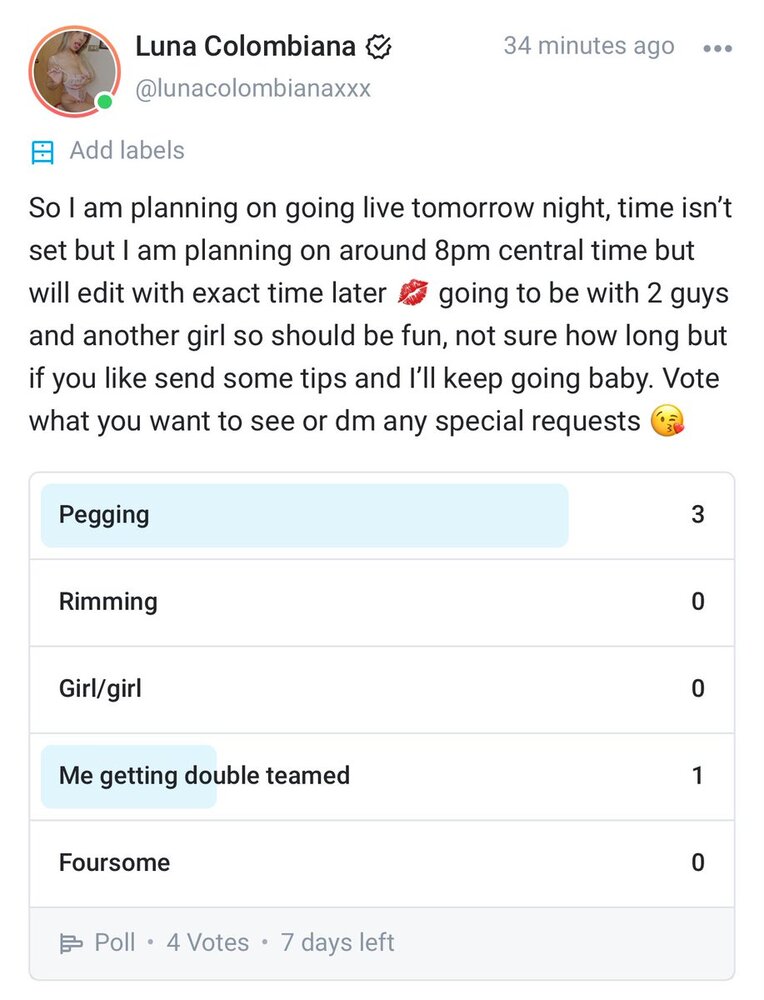Open the profile avatar picture

[x=74, y=70]
